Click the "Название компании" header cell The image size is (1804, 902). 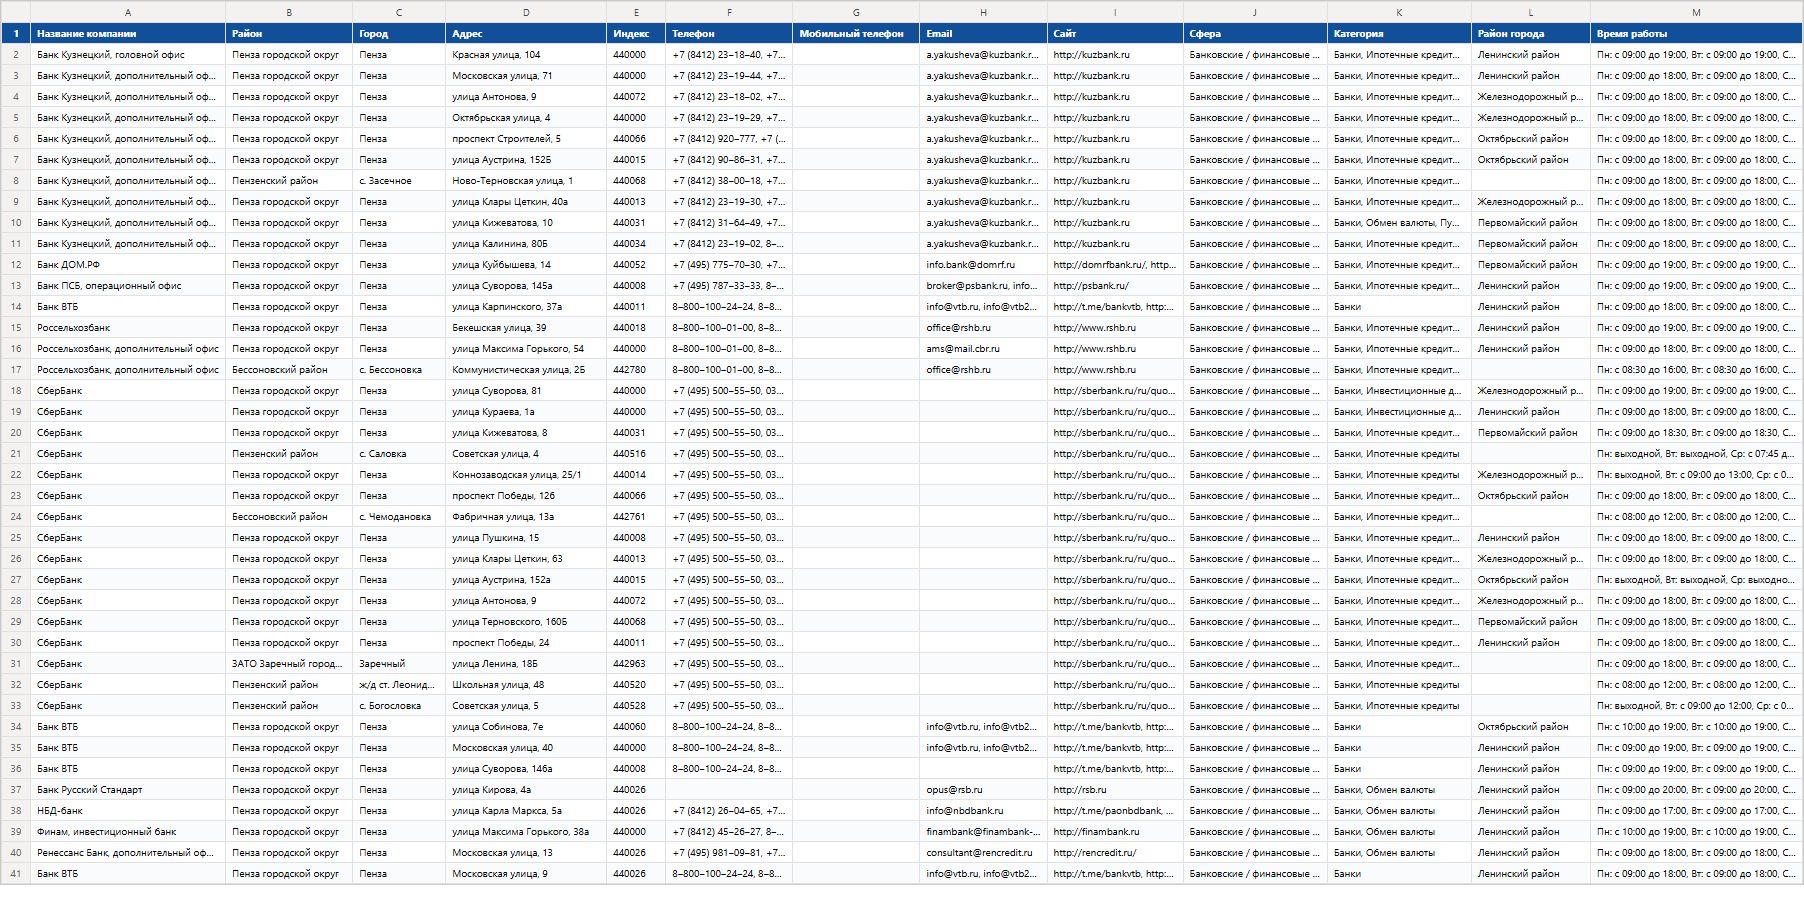click(128, 34)
